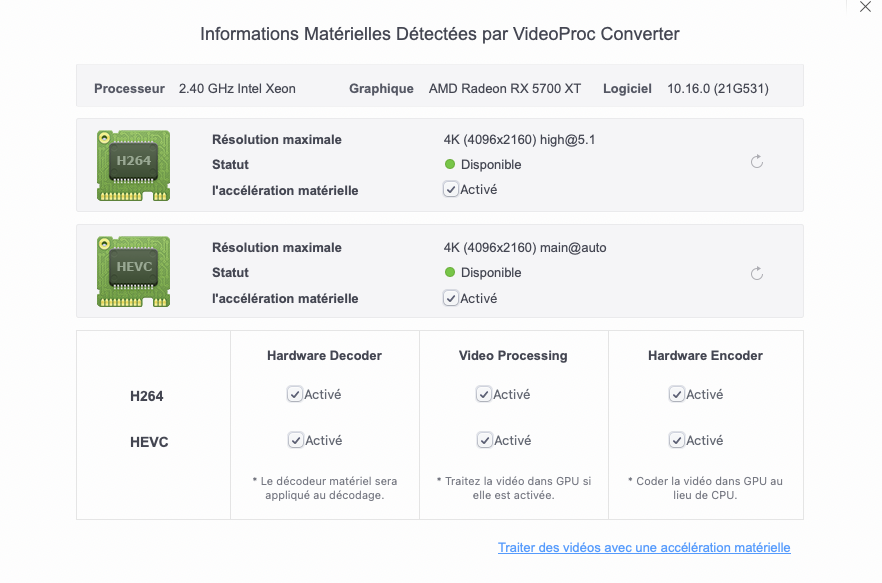Click the Hardware Encoder column header

[705, 356]
